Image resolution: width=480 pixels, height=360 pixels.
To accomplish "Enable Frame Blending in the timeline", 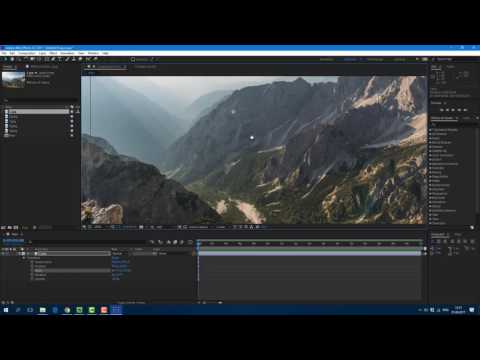I will click(x=175, y=242).
